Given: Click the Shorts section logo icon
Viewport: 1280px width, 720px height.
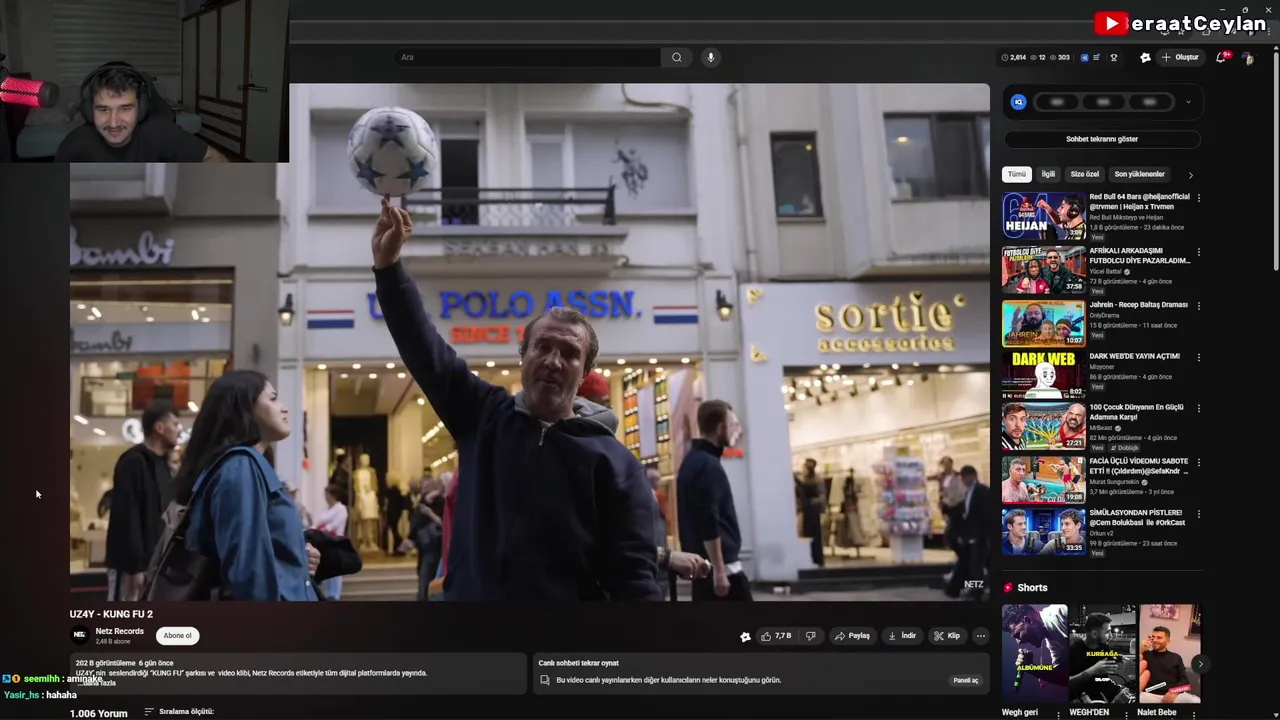Looking at the screenshot, I should (1009, 588).
